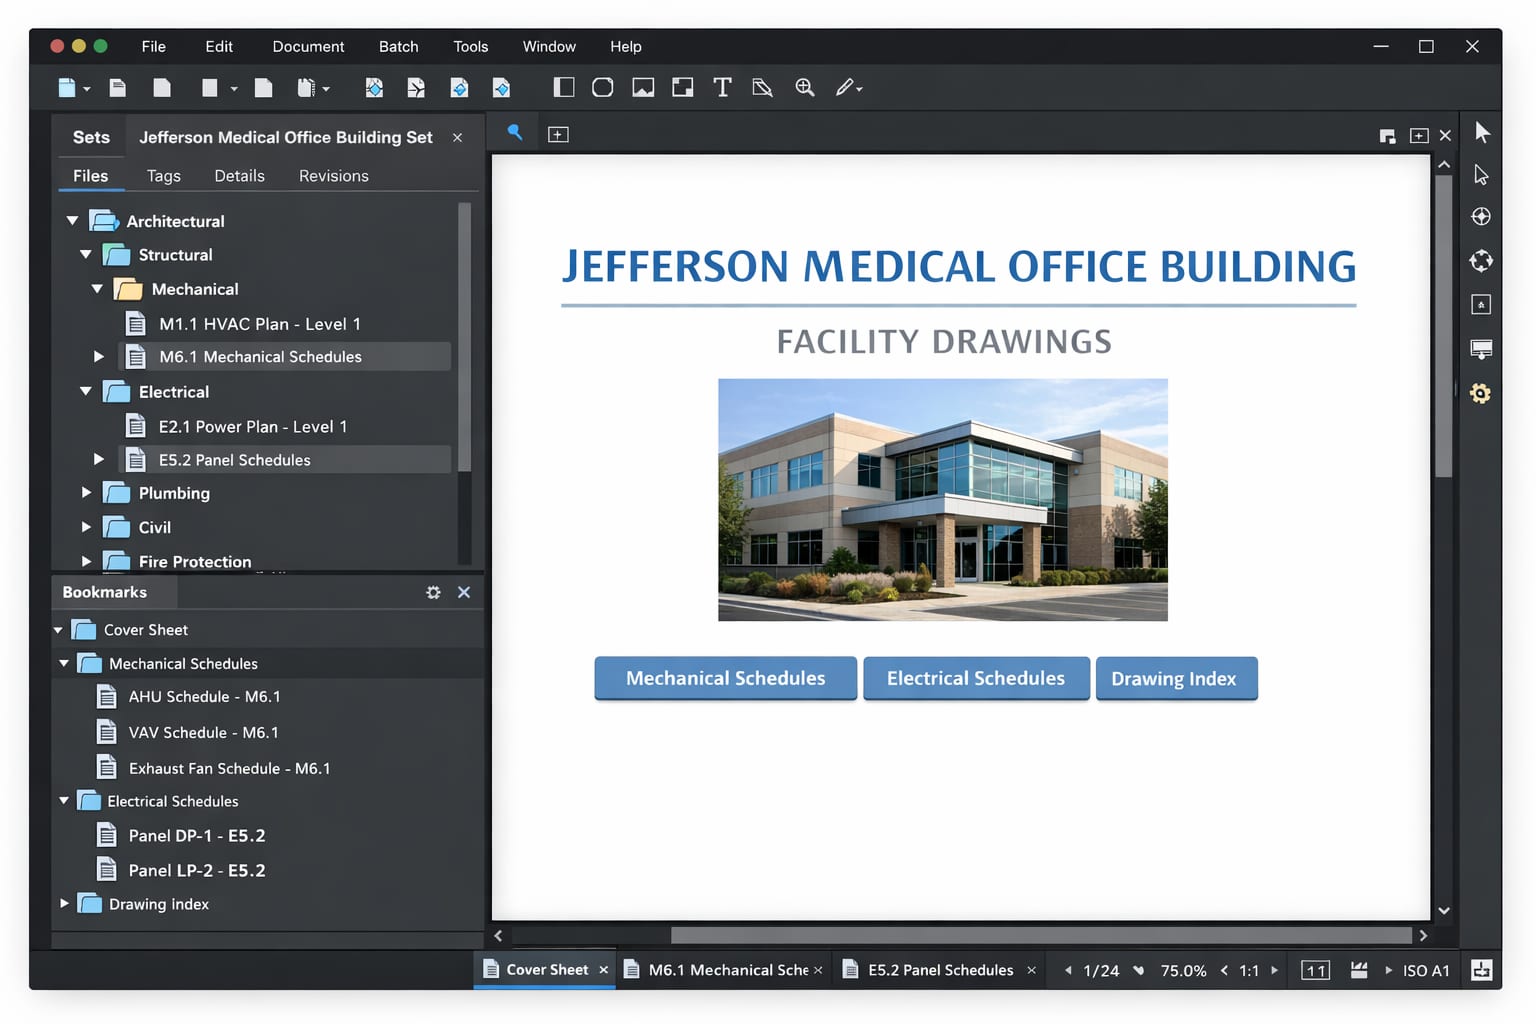Screen dimensions: 1536x1024
Task: Click the search magnifier above the document
Action: click(x=513, y=132)
